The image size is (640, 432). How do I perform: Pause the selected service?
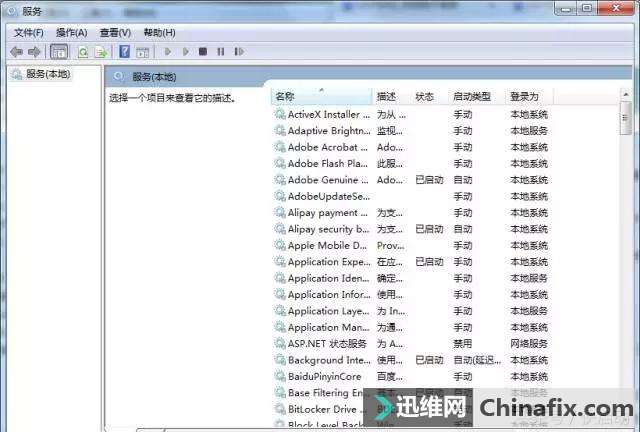[x=220, y=51]
